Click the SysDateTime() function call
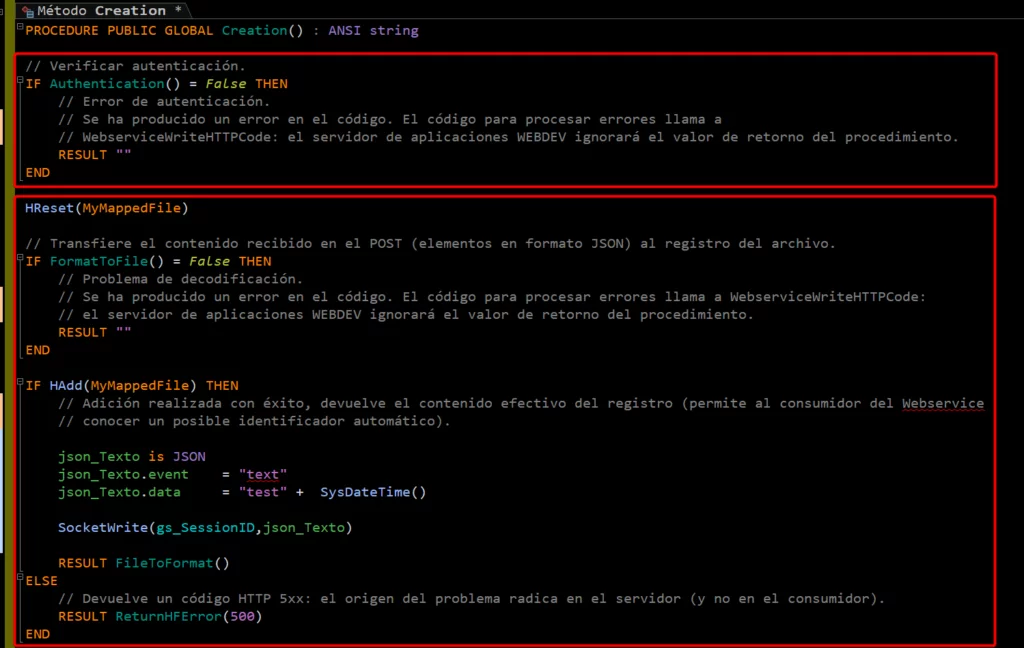Viewport: 1024px width, 648px height. point(373,492)
